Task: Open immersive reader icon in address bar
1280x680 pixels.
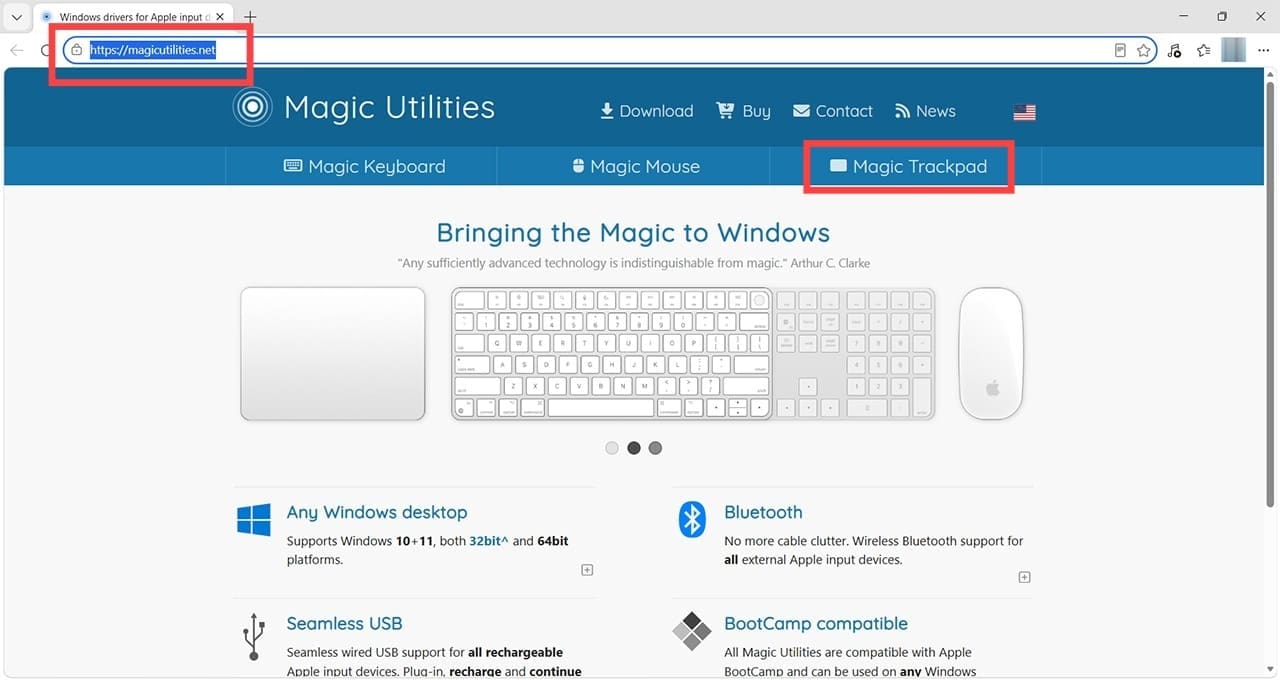Action: point(1120,50)
